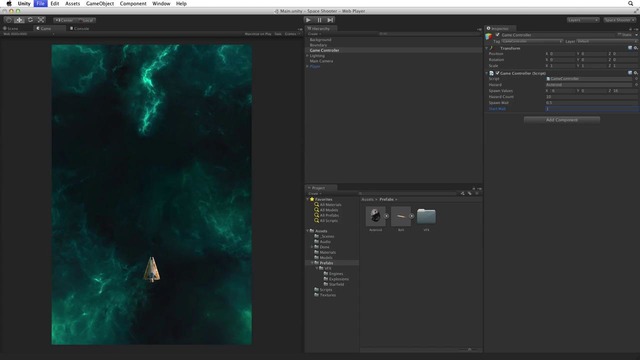This screenshot has height=360, width=640.
Task: Open the Apple menu
Action: coord(9,3)
